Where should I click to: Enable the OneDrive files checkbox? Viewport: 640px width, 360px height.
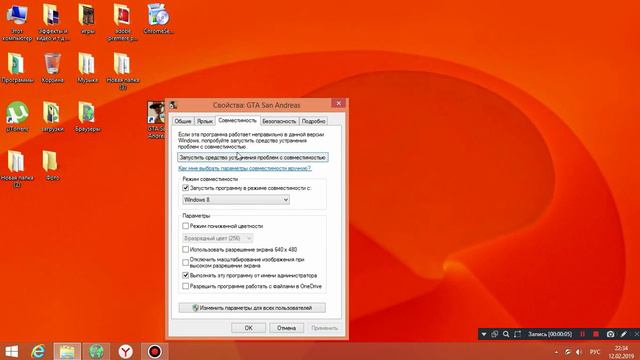tap(186, 286)
